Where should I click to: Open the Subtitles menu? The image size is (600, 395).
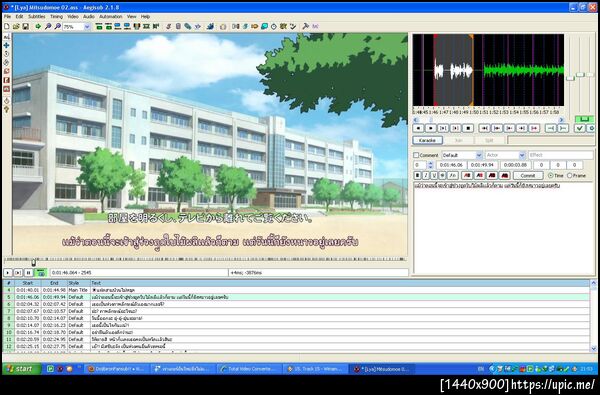37,16
